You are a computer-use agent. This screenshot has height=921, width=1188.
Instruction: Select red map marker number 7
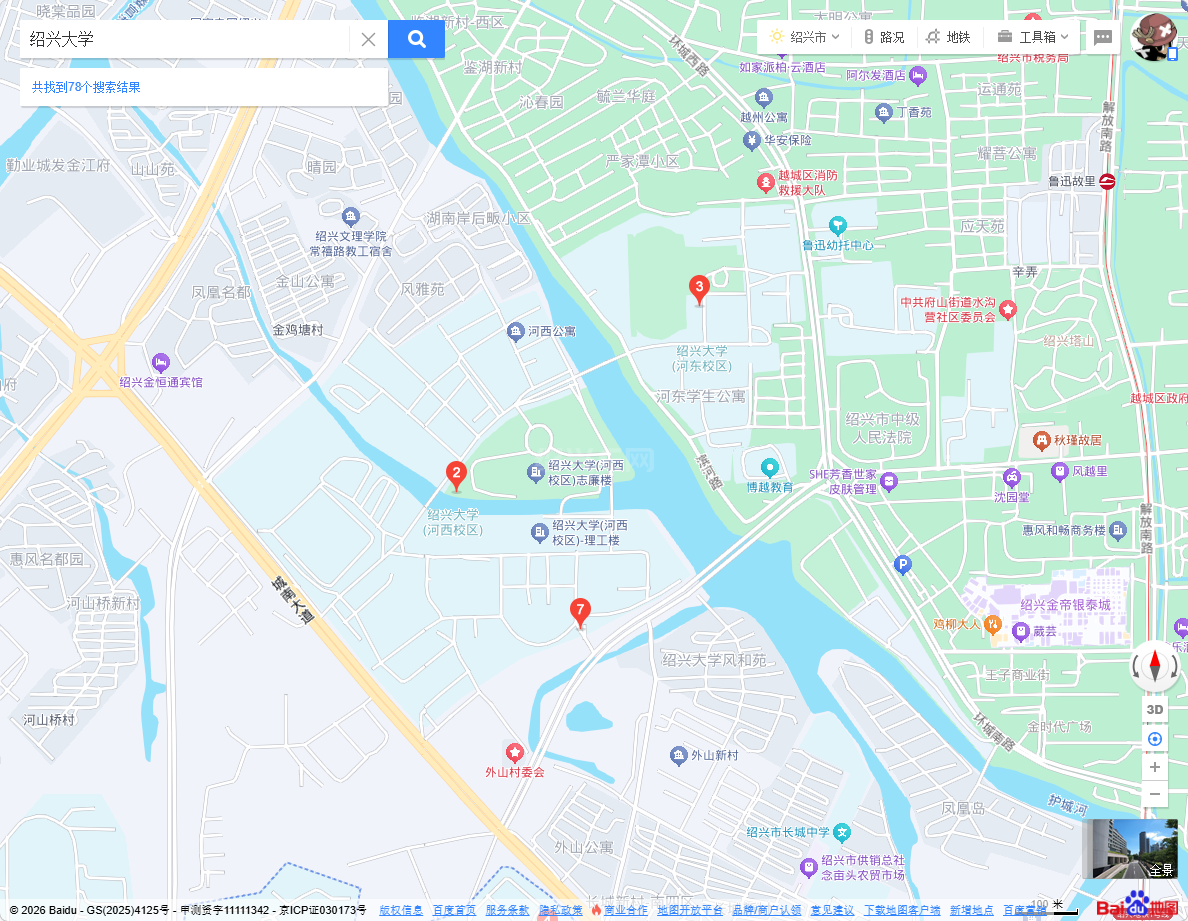(580, 611)
